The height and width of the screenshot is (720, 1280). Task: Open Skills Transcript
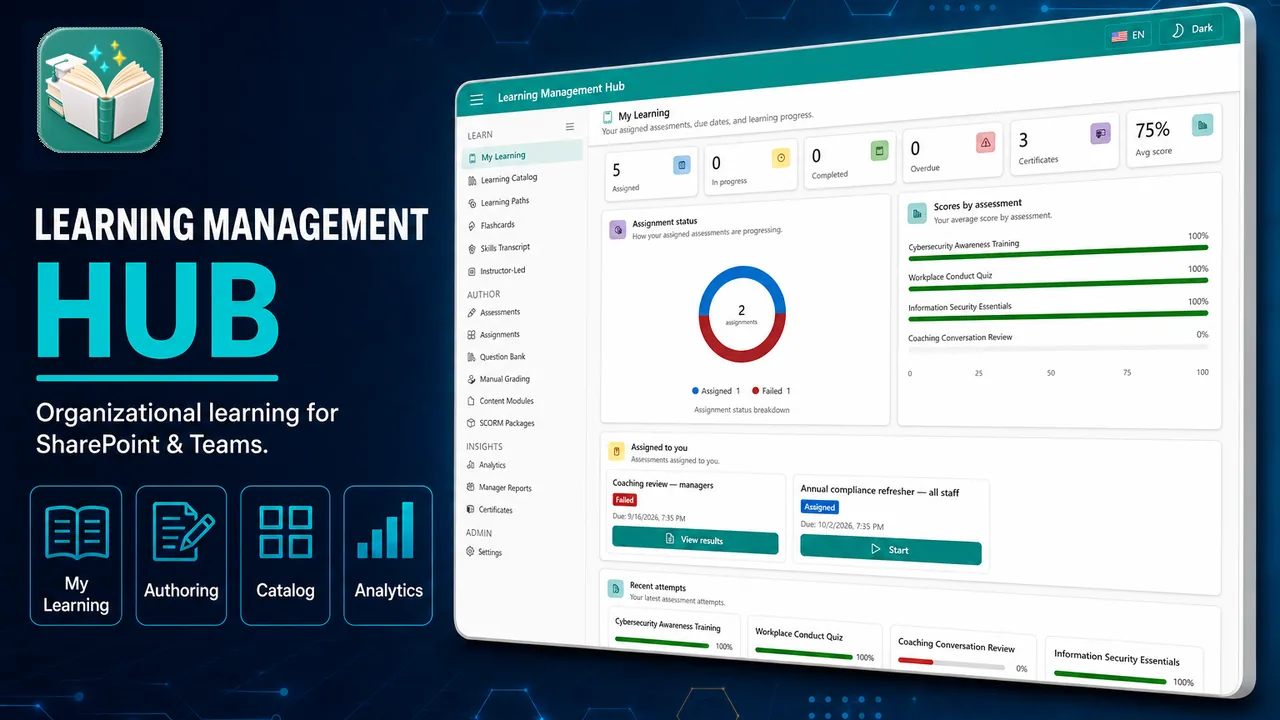tap(498, 248)
